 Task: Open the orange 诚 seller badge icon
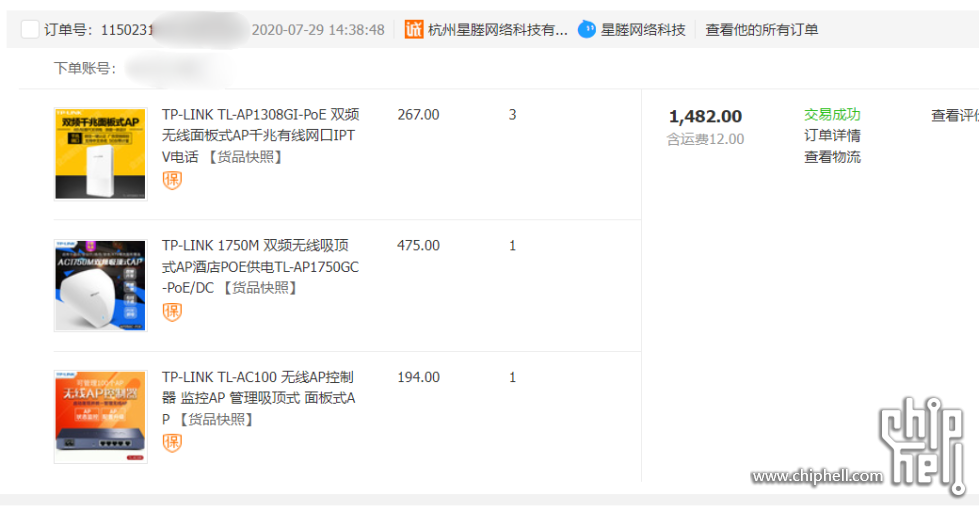(413, 29)
